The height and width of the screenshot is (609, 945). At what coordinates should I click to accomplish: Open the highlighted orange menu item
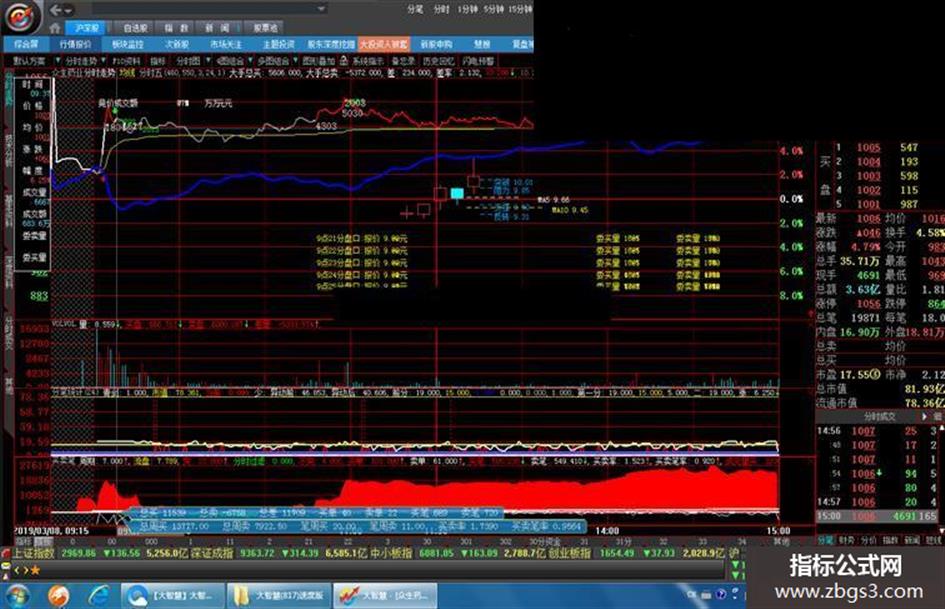click(383, 44)
